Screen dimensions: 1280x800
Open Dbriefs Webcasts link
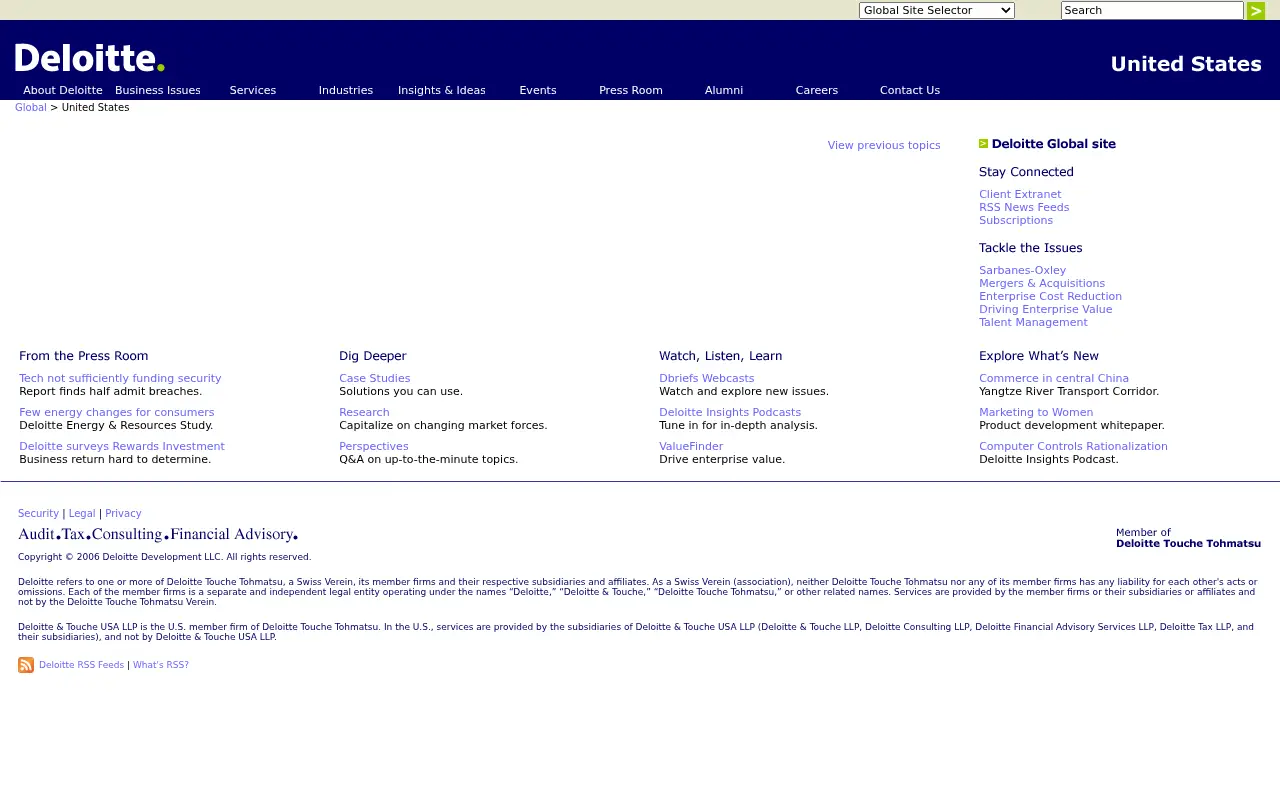coord(707,379)
